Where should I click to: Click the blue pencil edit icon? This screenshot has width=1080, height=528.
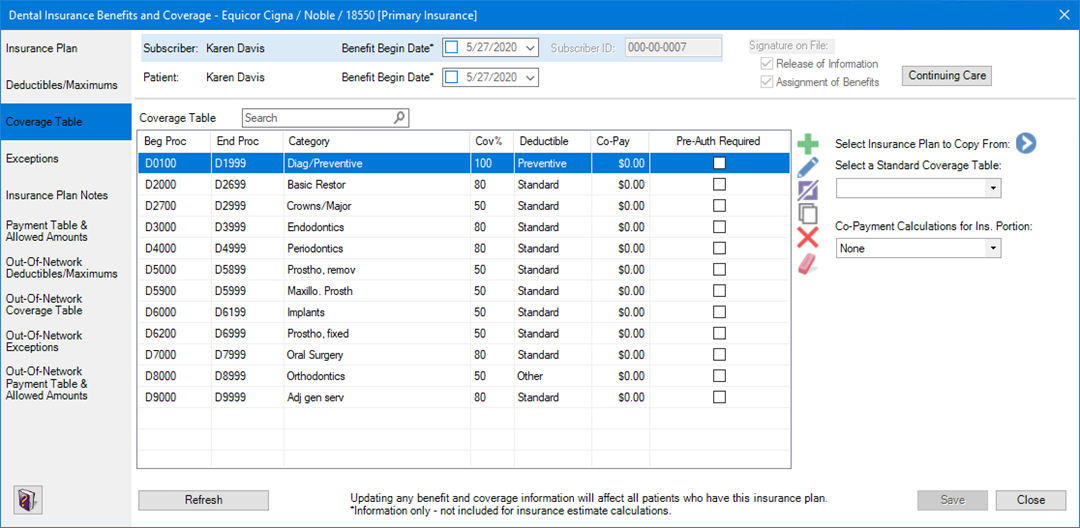coord(807,167)
